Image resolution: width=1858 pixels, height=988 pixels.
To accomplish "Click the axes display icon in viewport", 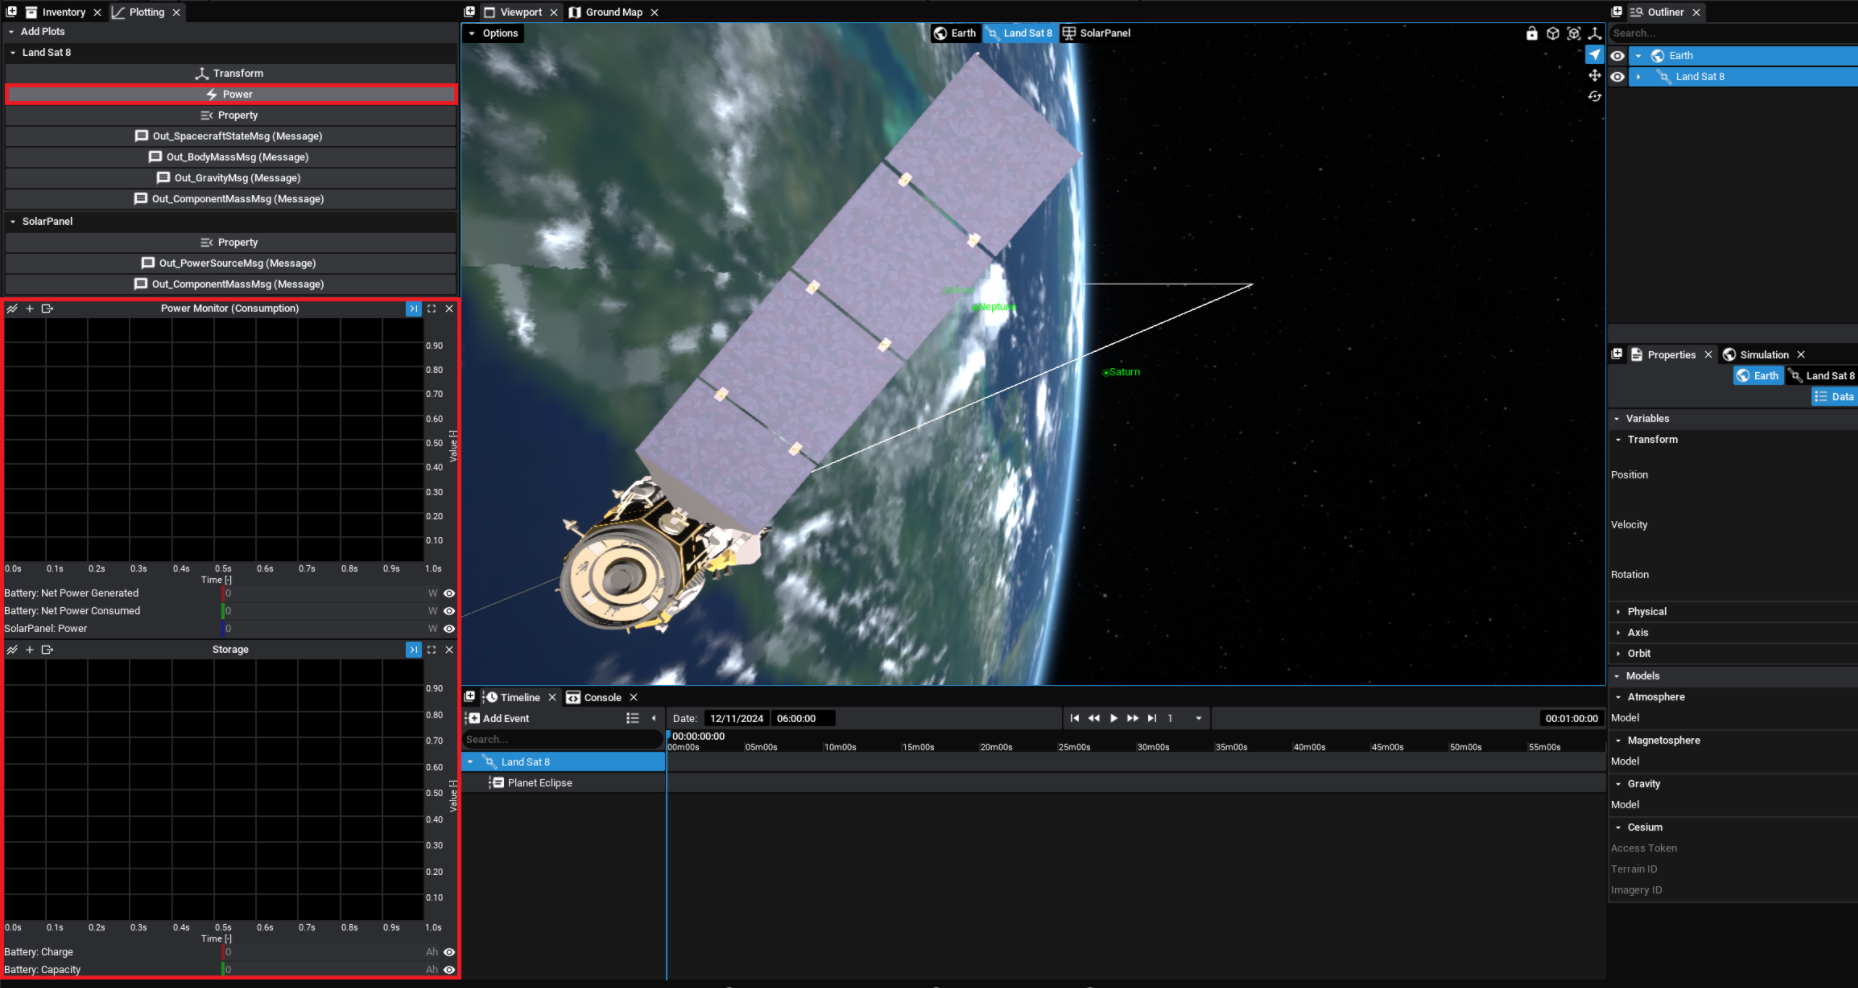I will [x=1595, y=33].
